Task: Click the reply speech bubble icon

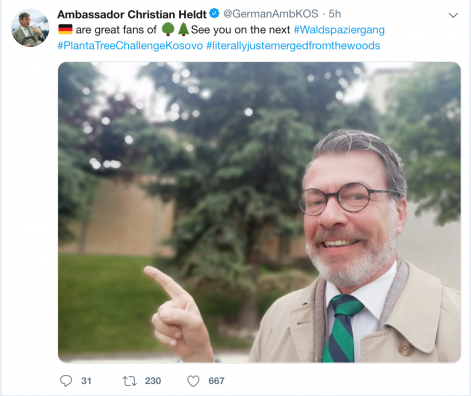Action: [66, 381]
